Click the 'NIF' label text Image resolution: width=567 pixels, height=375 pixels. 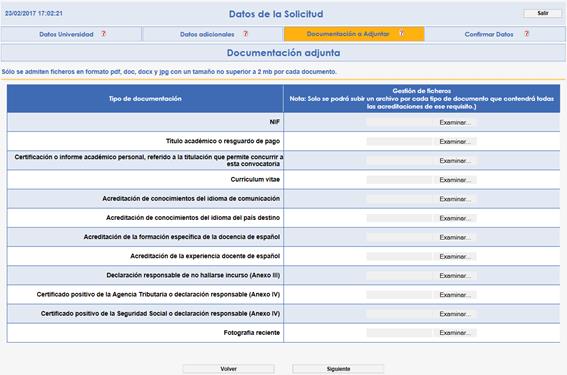[275, 122]
